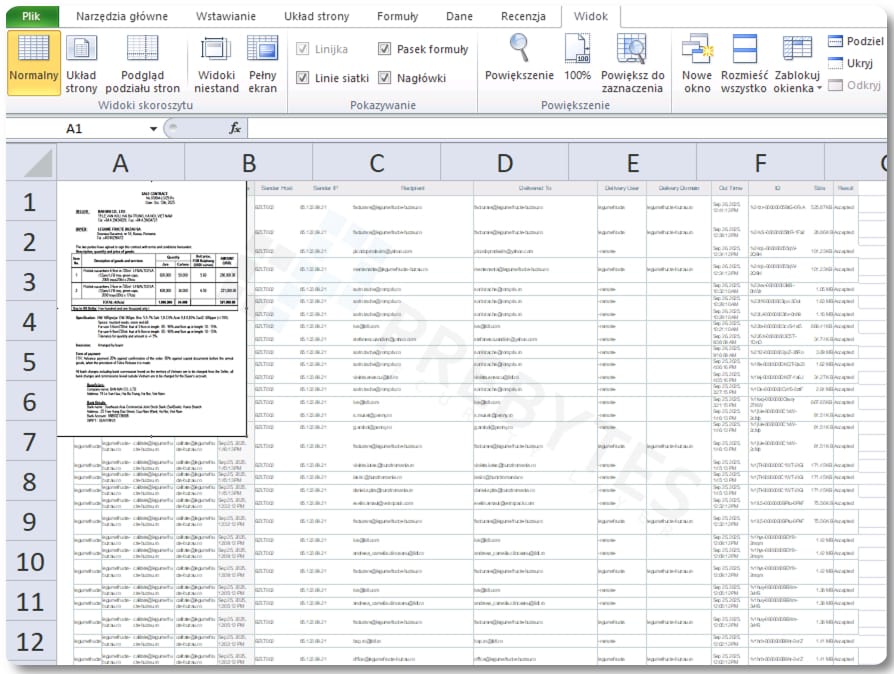Toggle the Linie siatki checkbox

(303, 78)
